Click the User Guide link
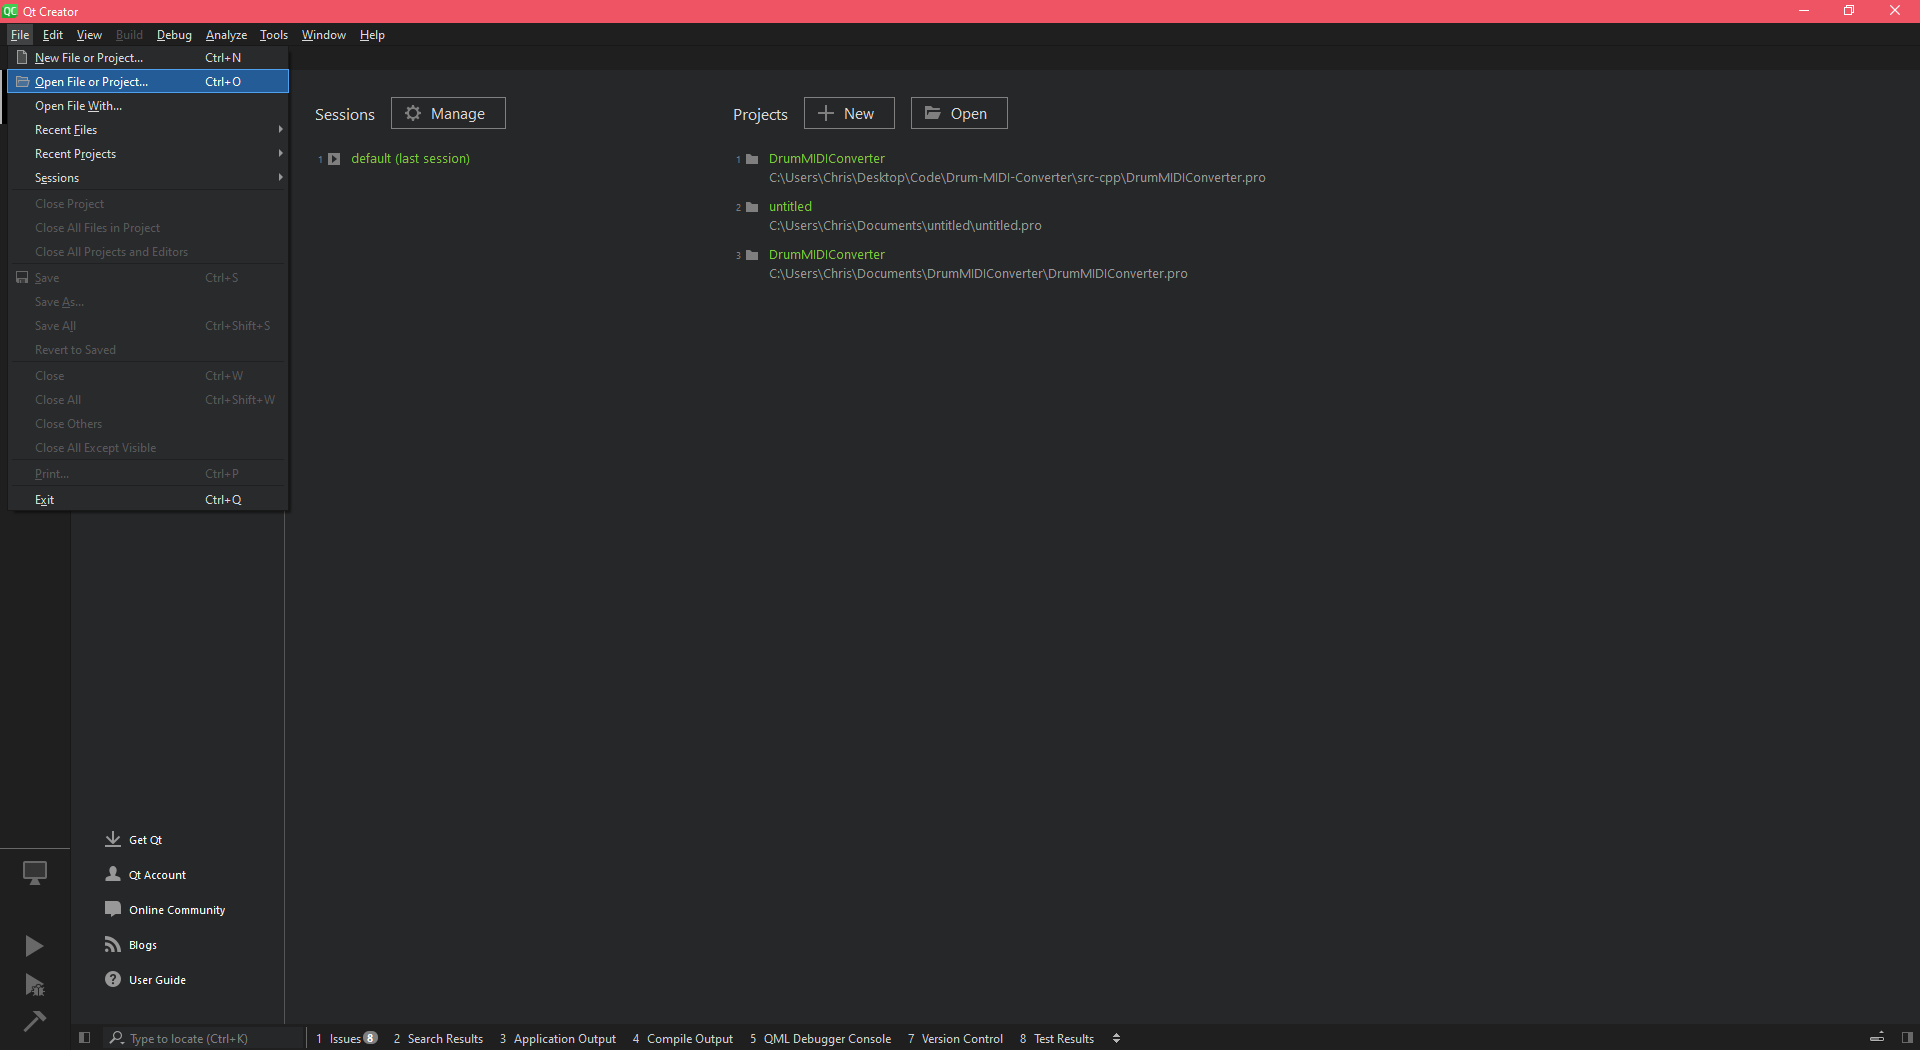This screenshot has width=1920, height=1050. (x=157, y=980)
